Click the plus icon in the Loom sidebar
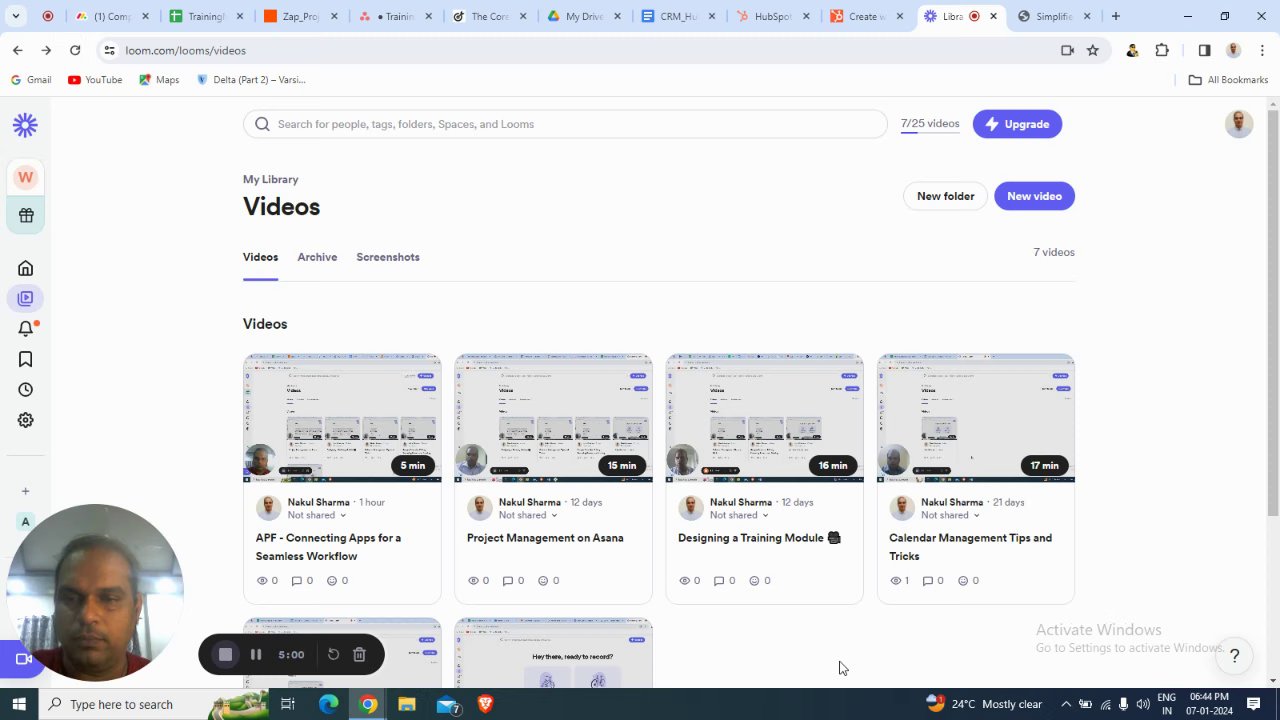The width and height of the screenshot is (1280, 720). (25, 491)
